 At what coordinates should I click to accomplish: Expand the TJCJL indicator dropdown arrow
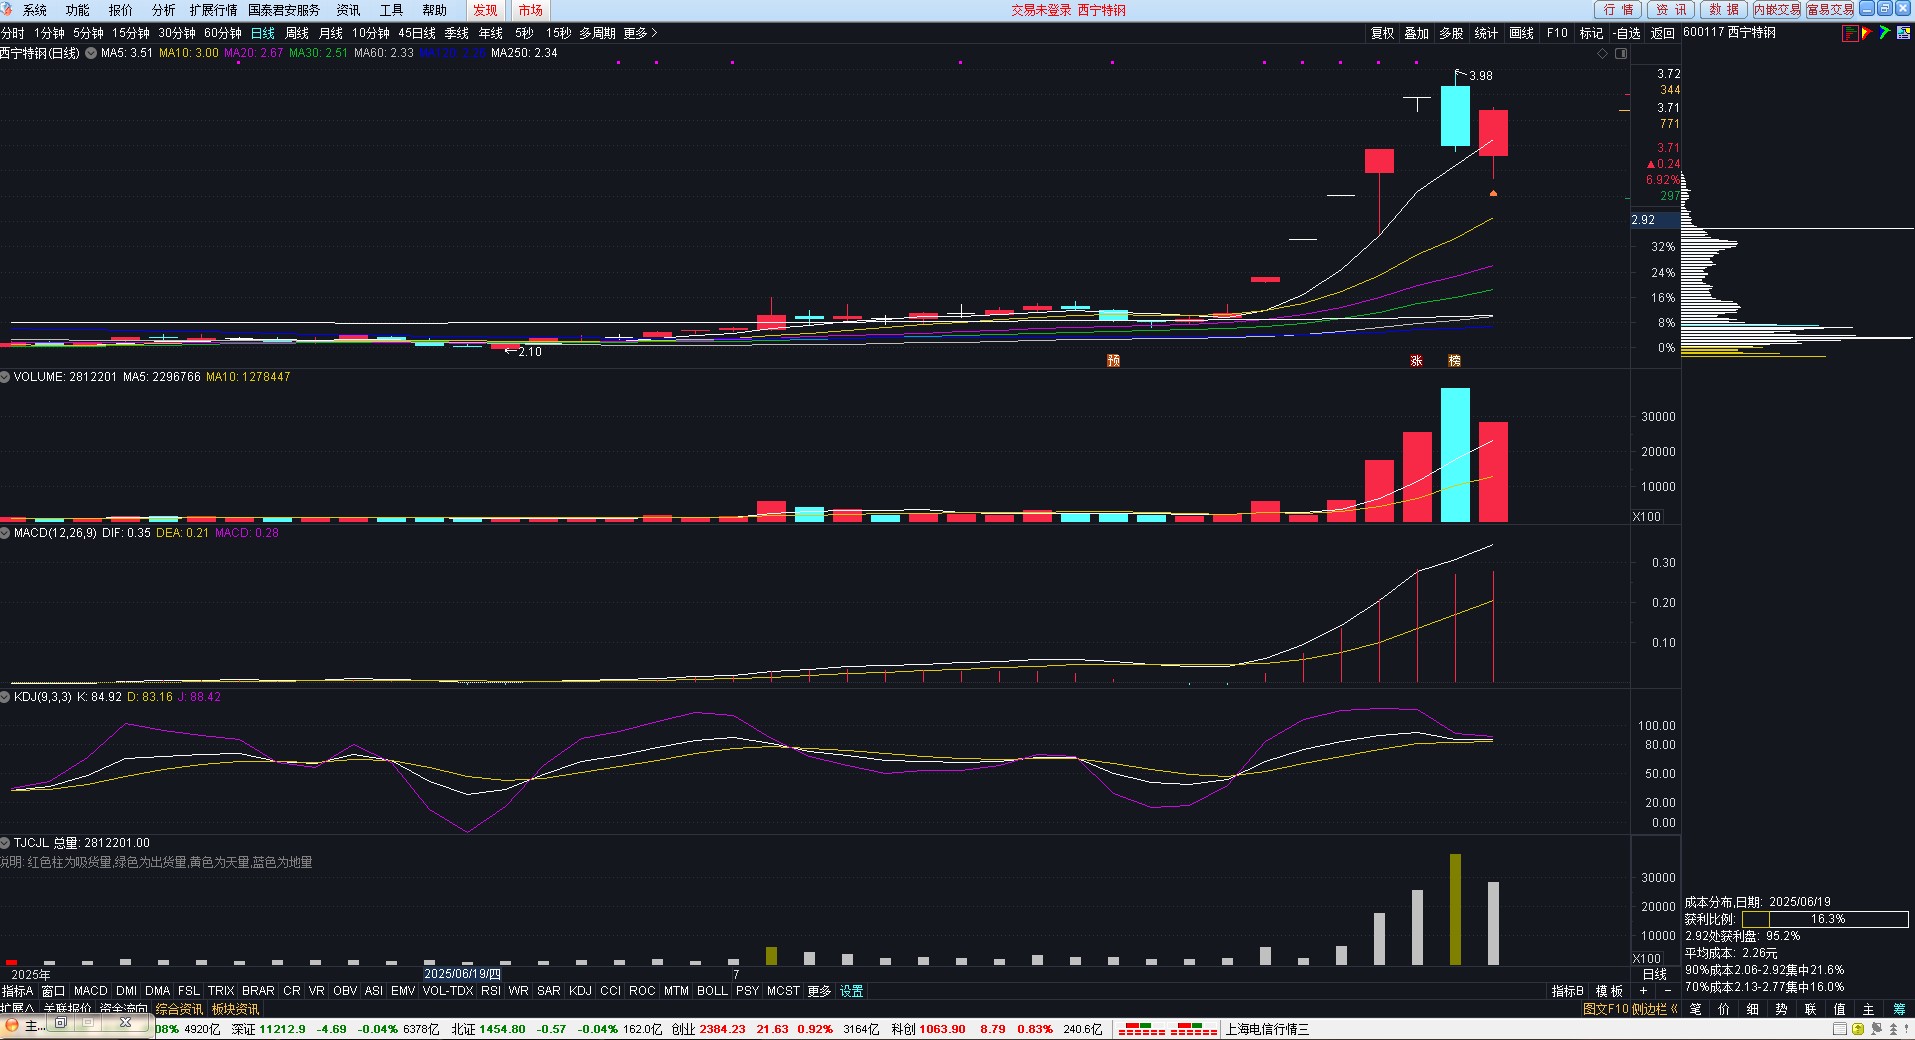[5, 843]
